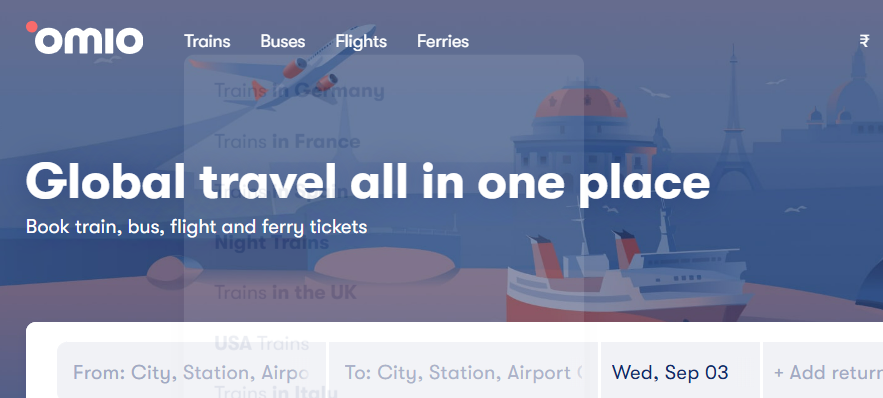This screenshot has width=883, height=398.
Task: Click the Omio logo
Action: (x=84, y=38)
